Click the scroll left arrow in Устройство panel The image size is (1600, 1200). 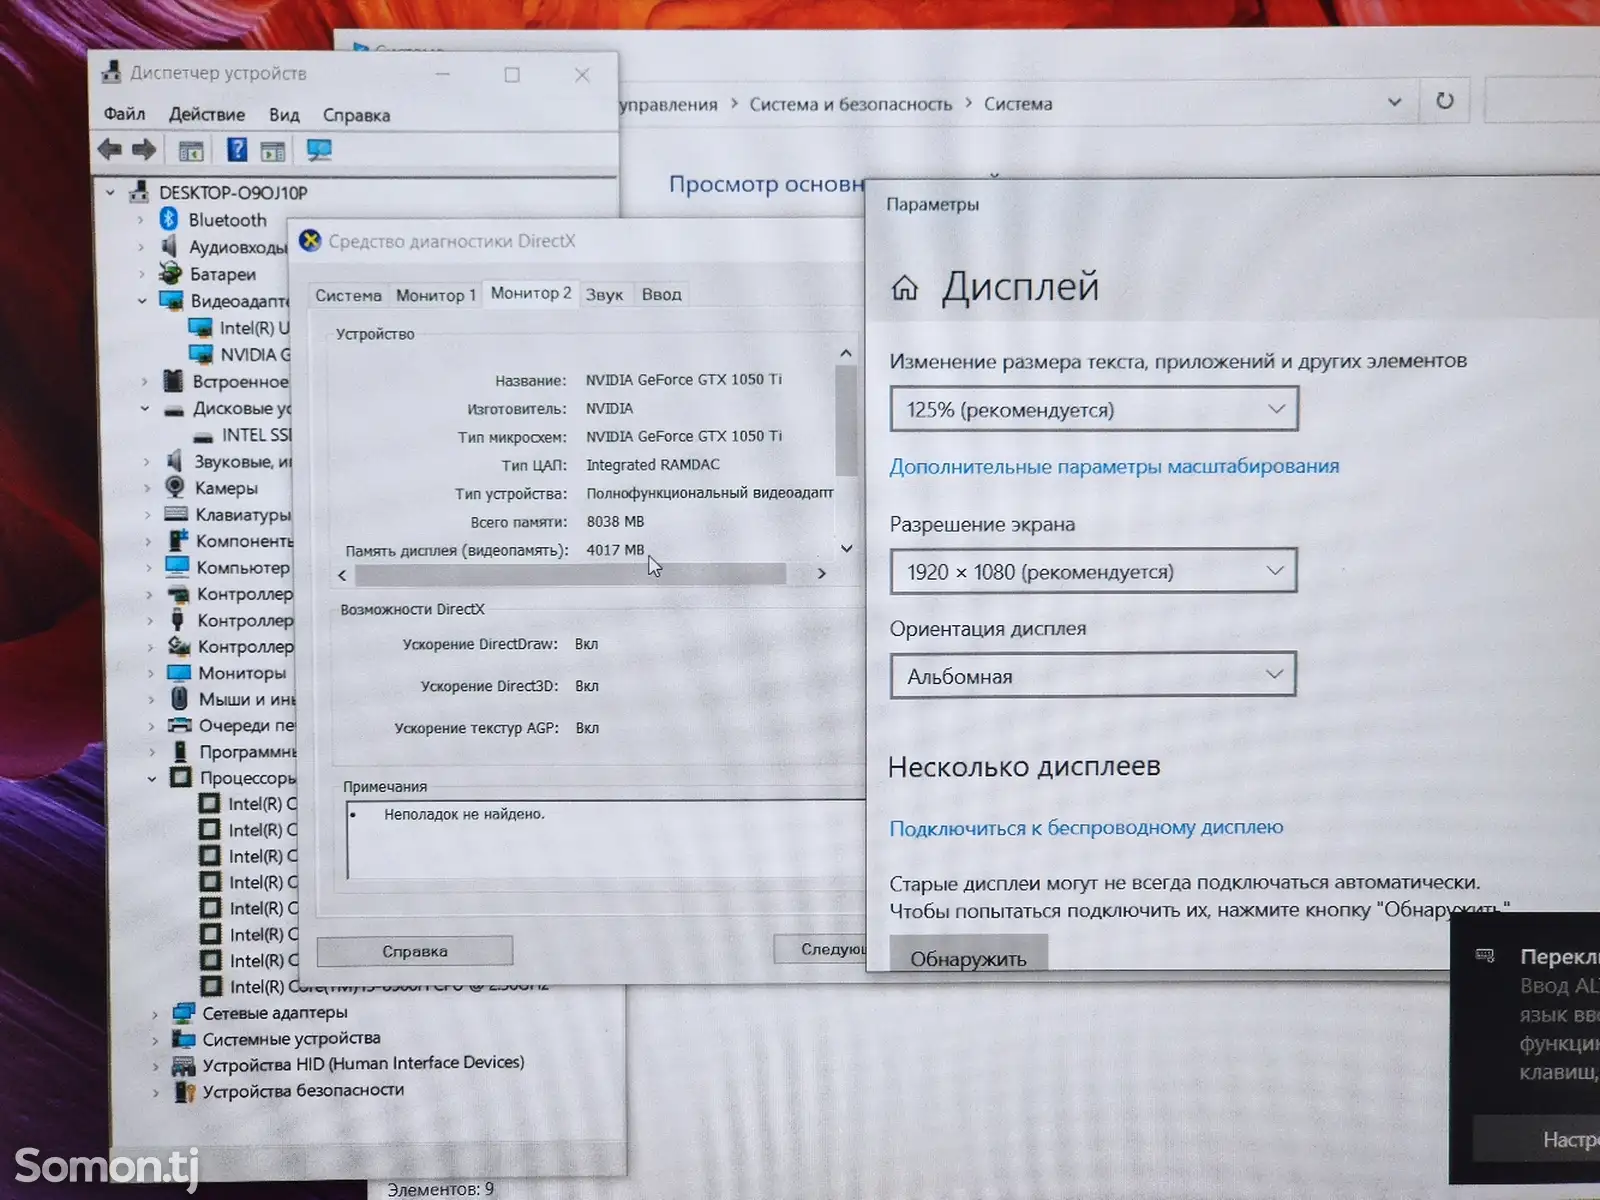343,575
